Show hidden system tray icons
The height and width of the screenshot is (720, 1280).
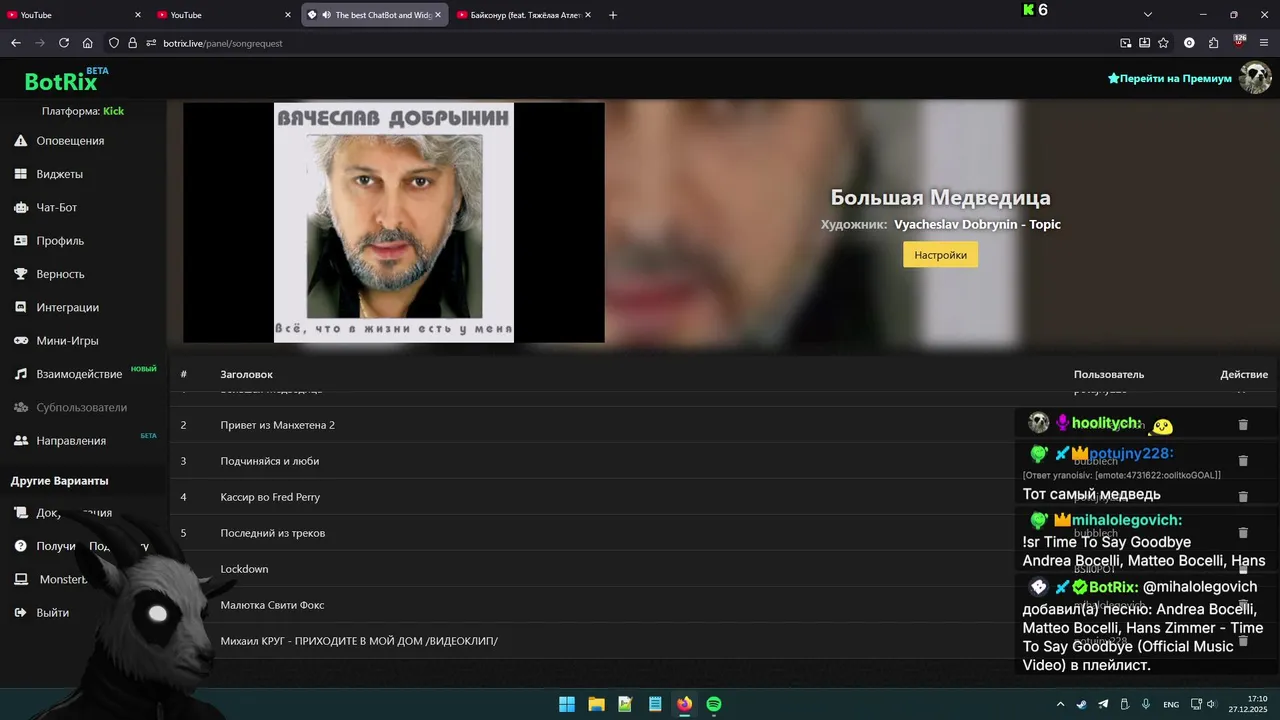[x=1060, y=704]
